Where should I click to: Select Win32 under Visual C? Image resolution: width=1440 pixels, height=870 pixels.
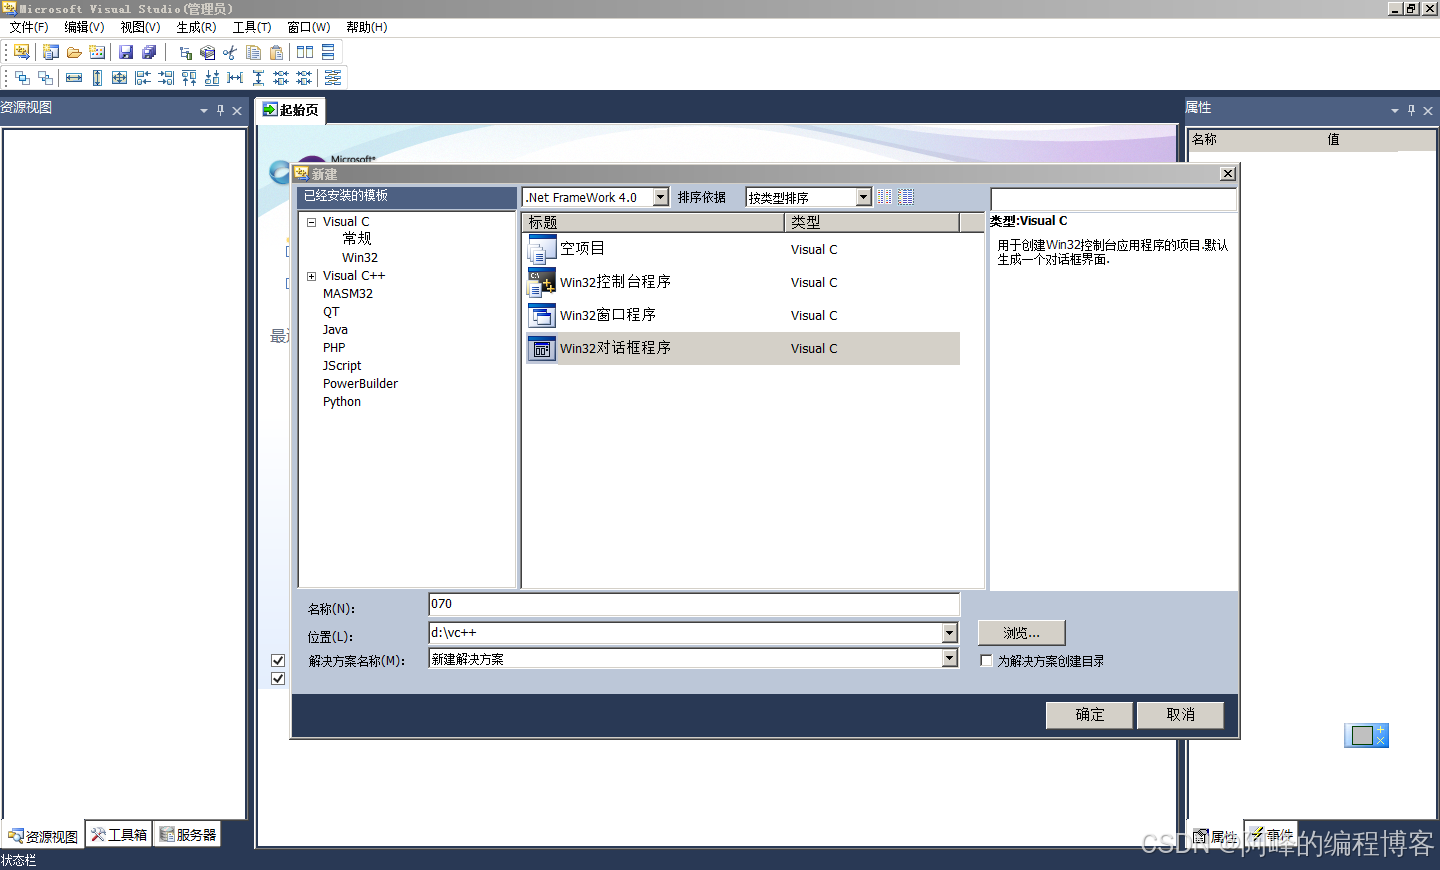tap(360, 258)
